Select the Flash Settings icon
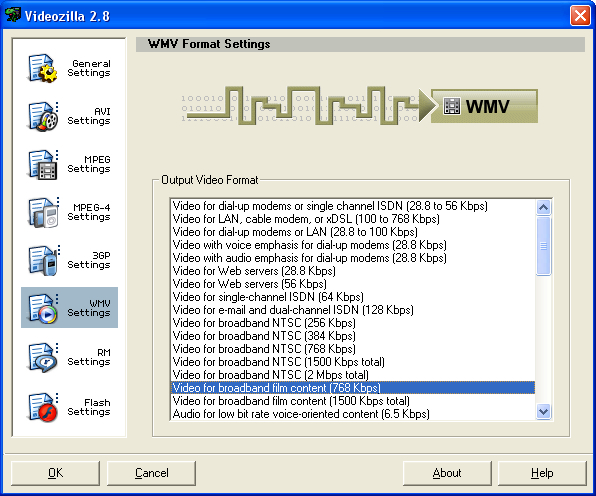The image size is (596, 496). point(43,407)
